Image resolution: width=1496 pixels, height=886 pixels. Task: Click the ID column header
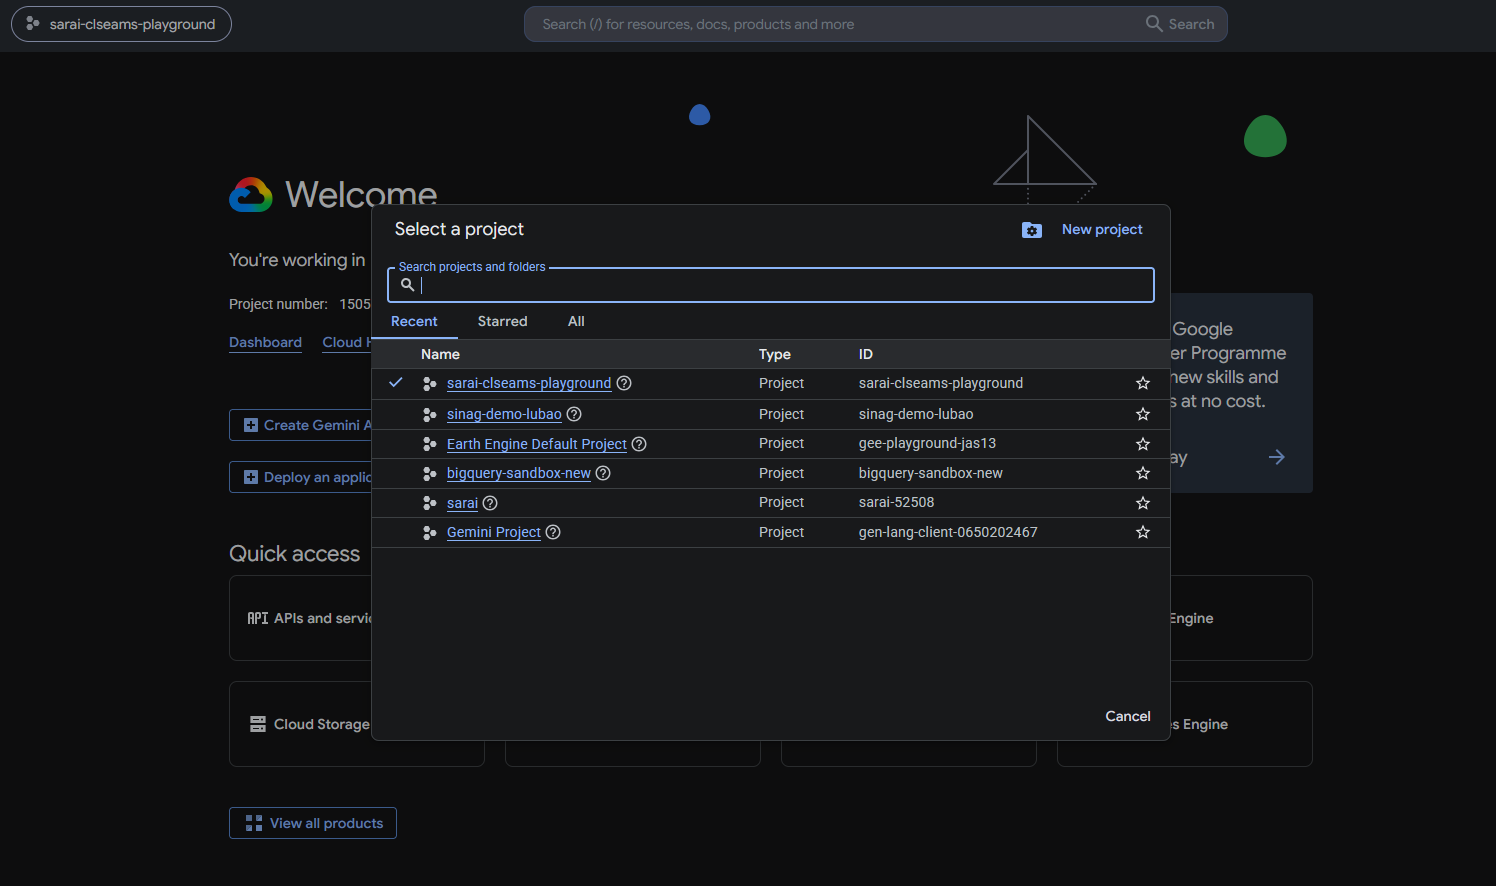[866, 354]
